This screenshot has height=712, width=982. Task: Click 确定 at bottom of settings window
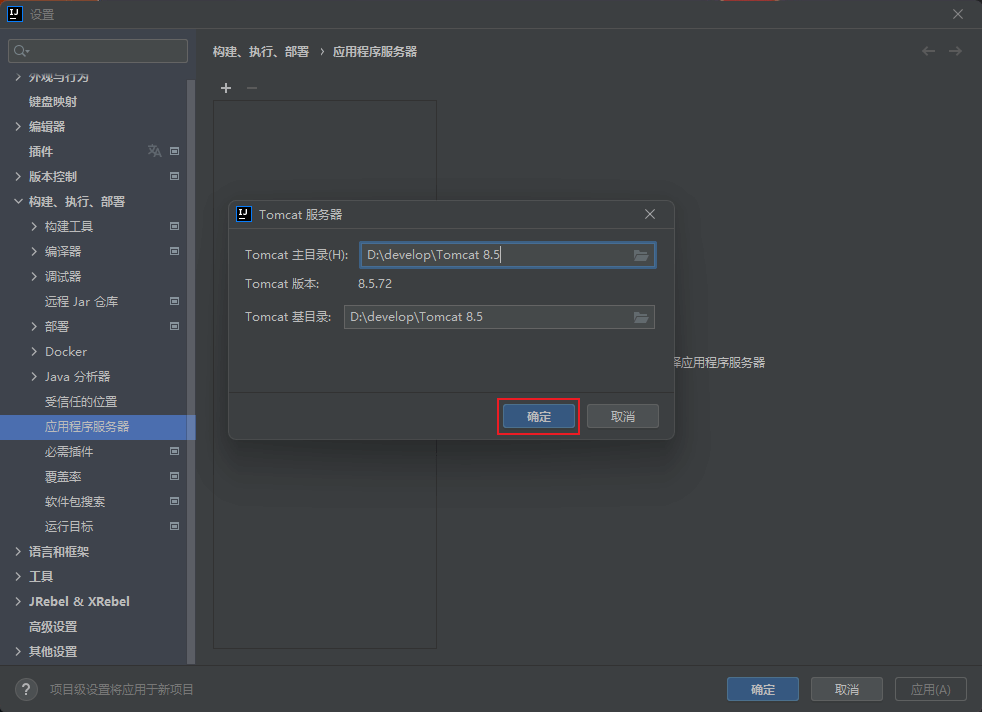point(763,689)
